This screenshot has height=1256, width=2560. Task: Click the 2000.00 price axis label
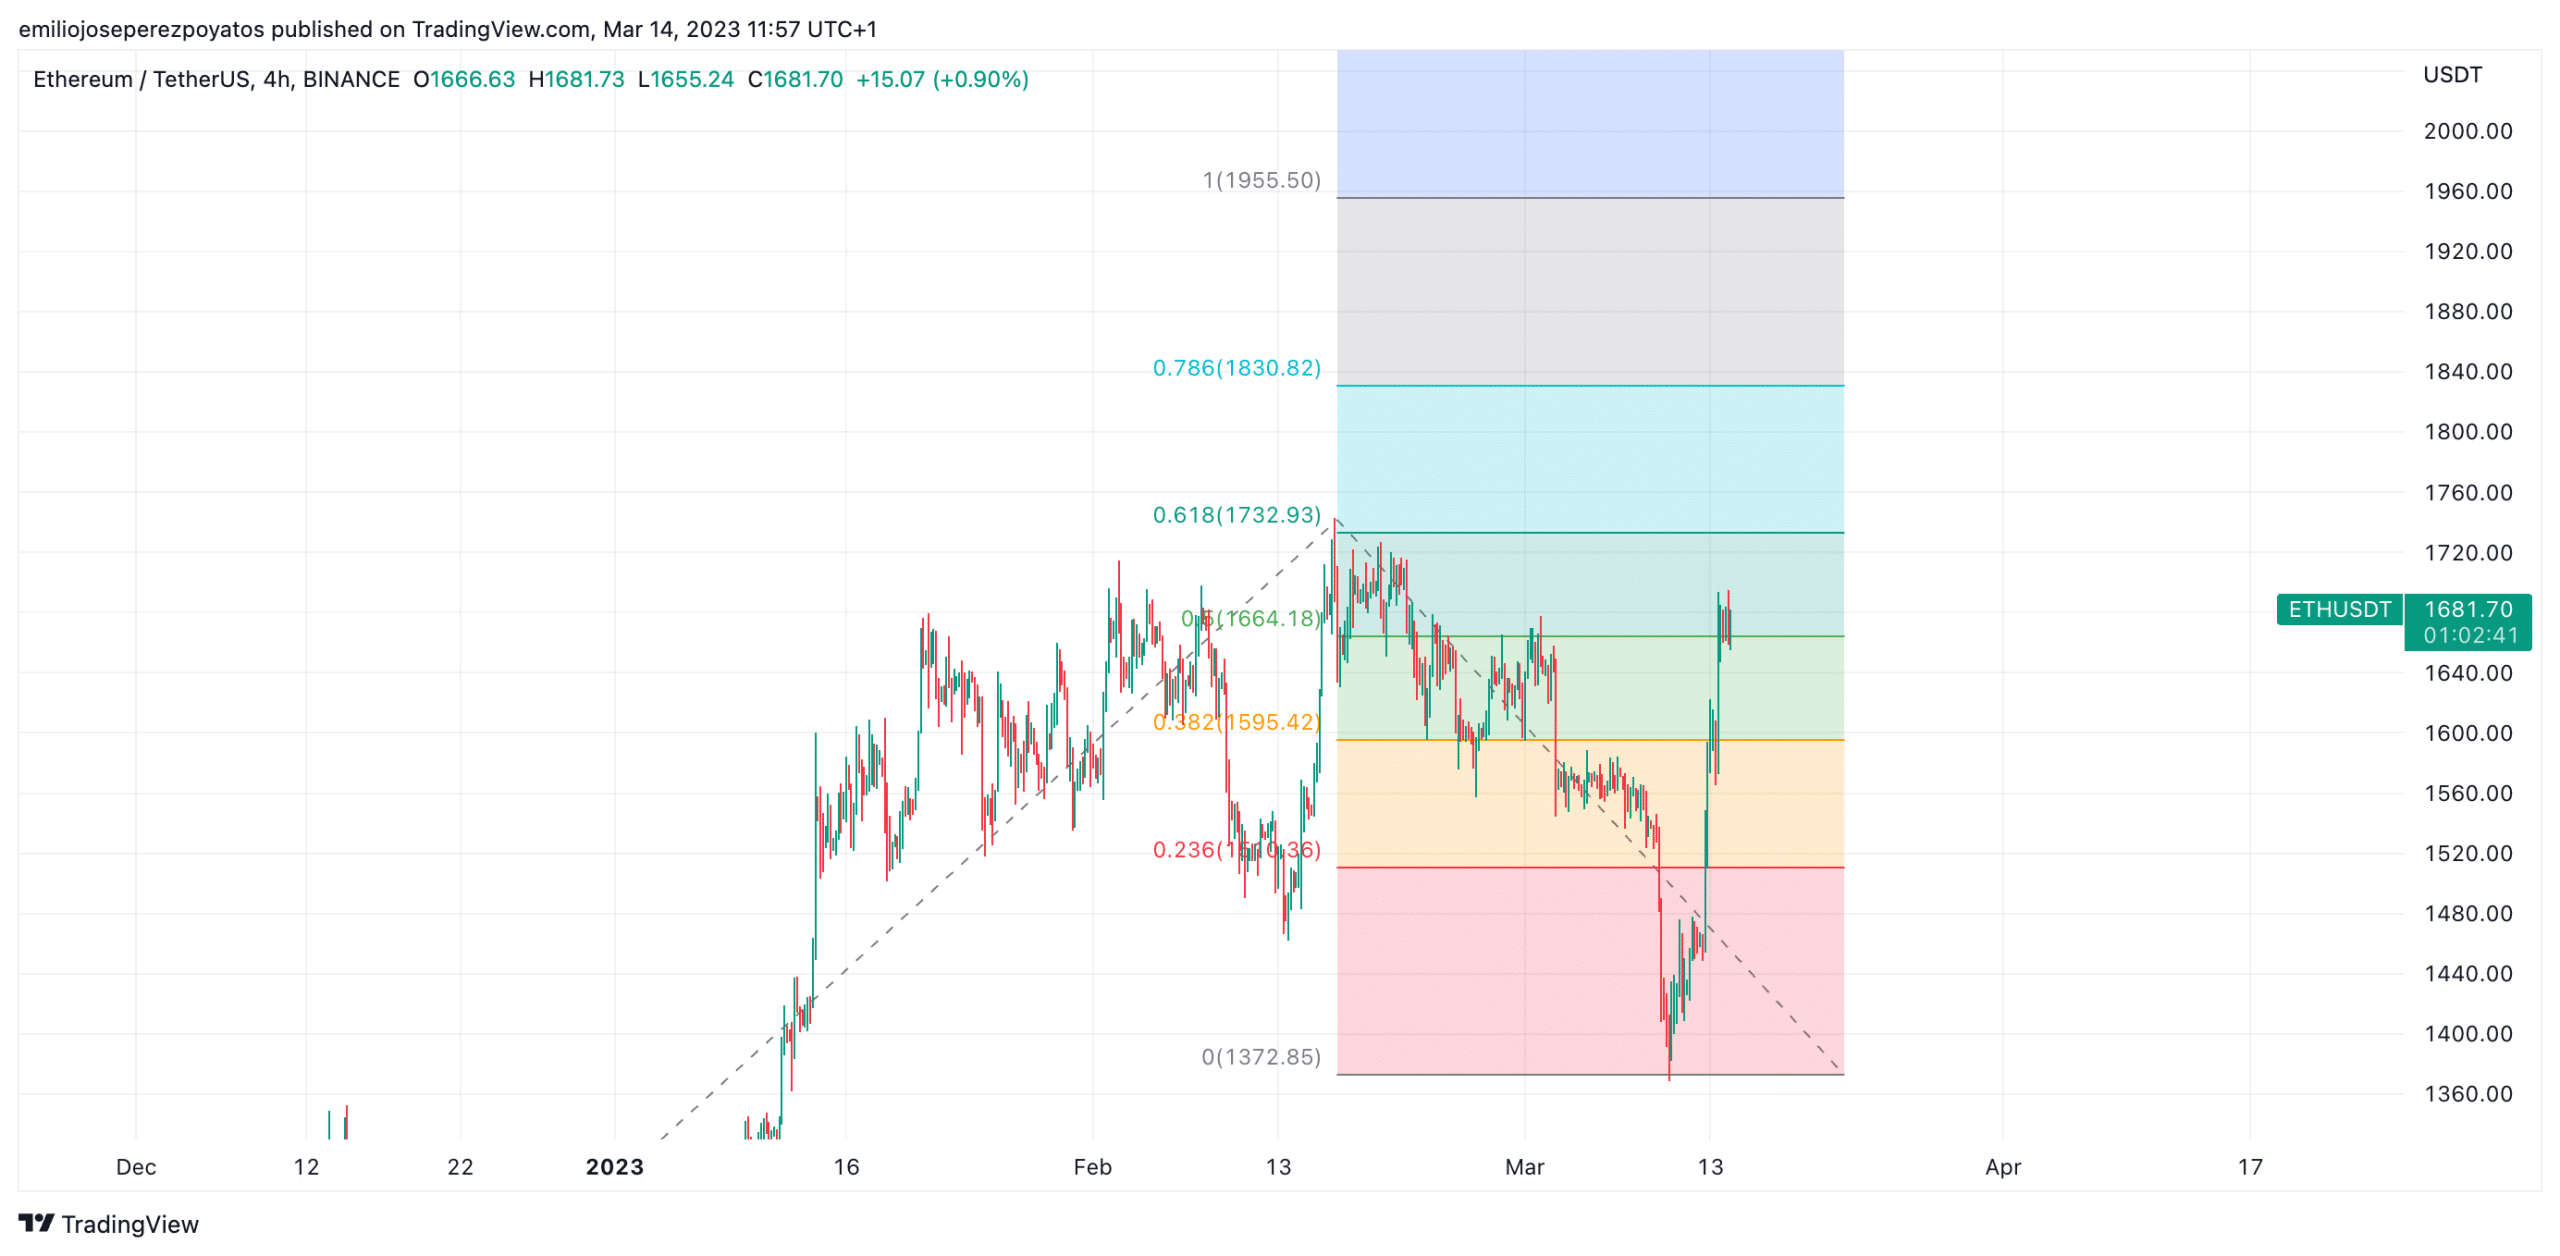(x=2467, y=131)
